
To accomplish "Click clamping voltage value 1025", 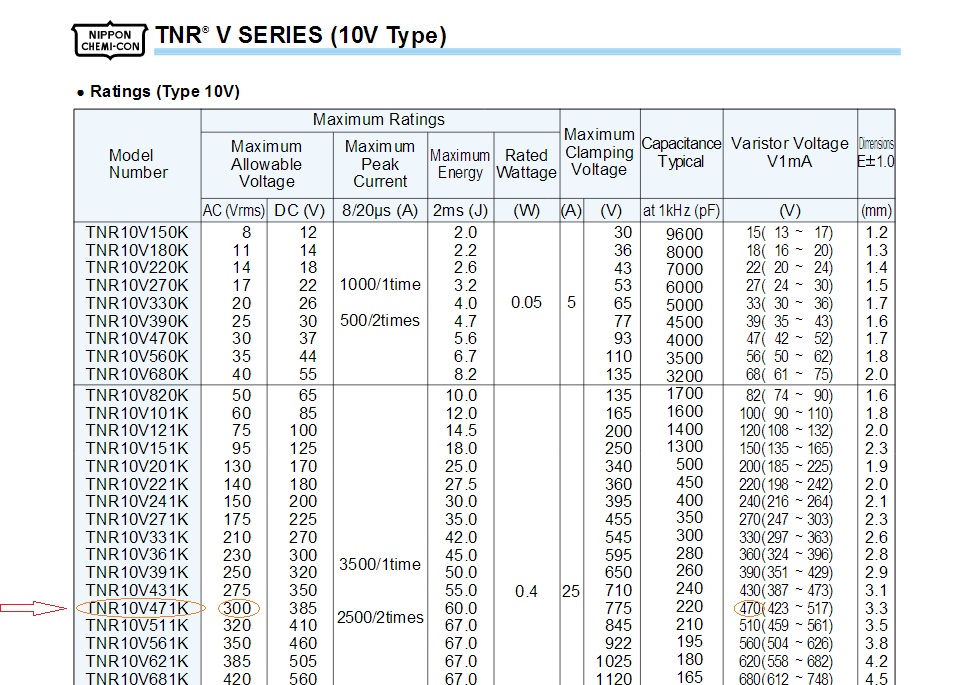I will (x=614, y=661).
